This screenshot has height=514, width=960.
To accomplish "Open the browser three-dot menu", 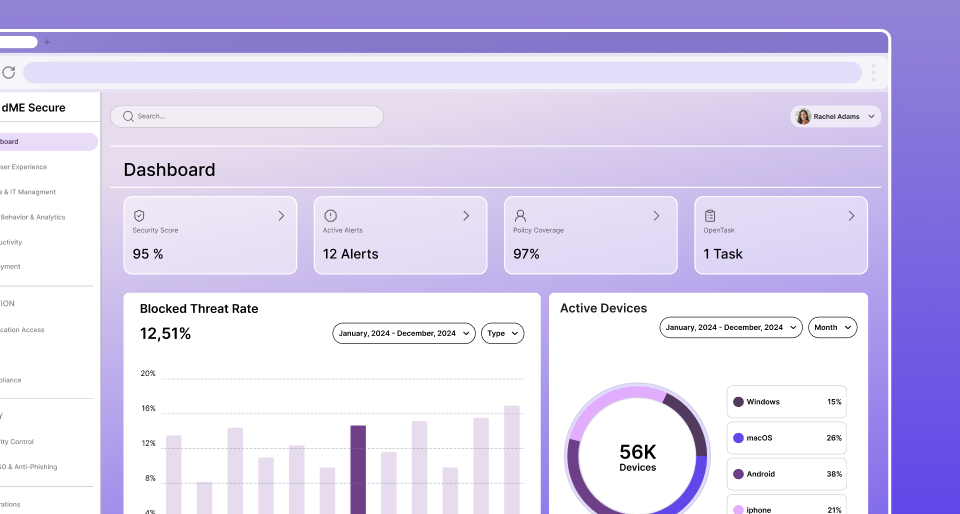I will [873, 72].
